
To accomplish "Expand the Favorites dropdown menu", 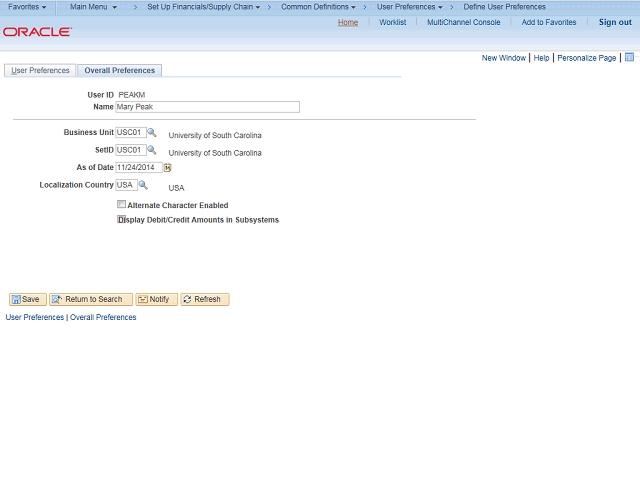I will [27, 7].
